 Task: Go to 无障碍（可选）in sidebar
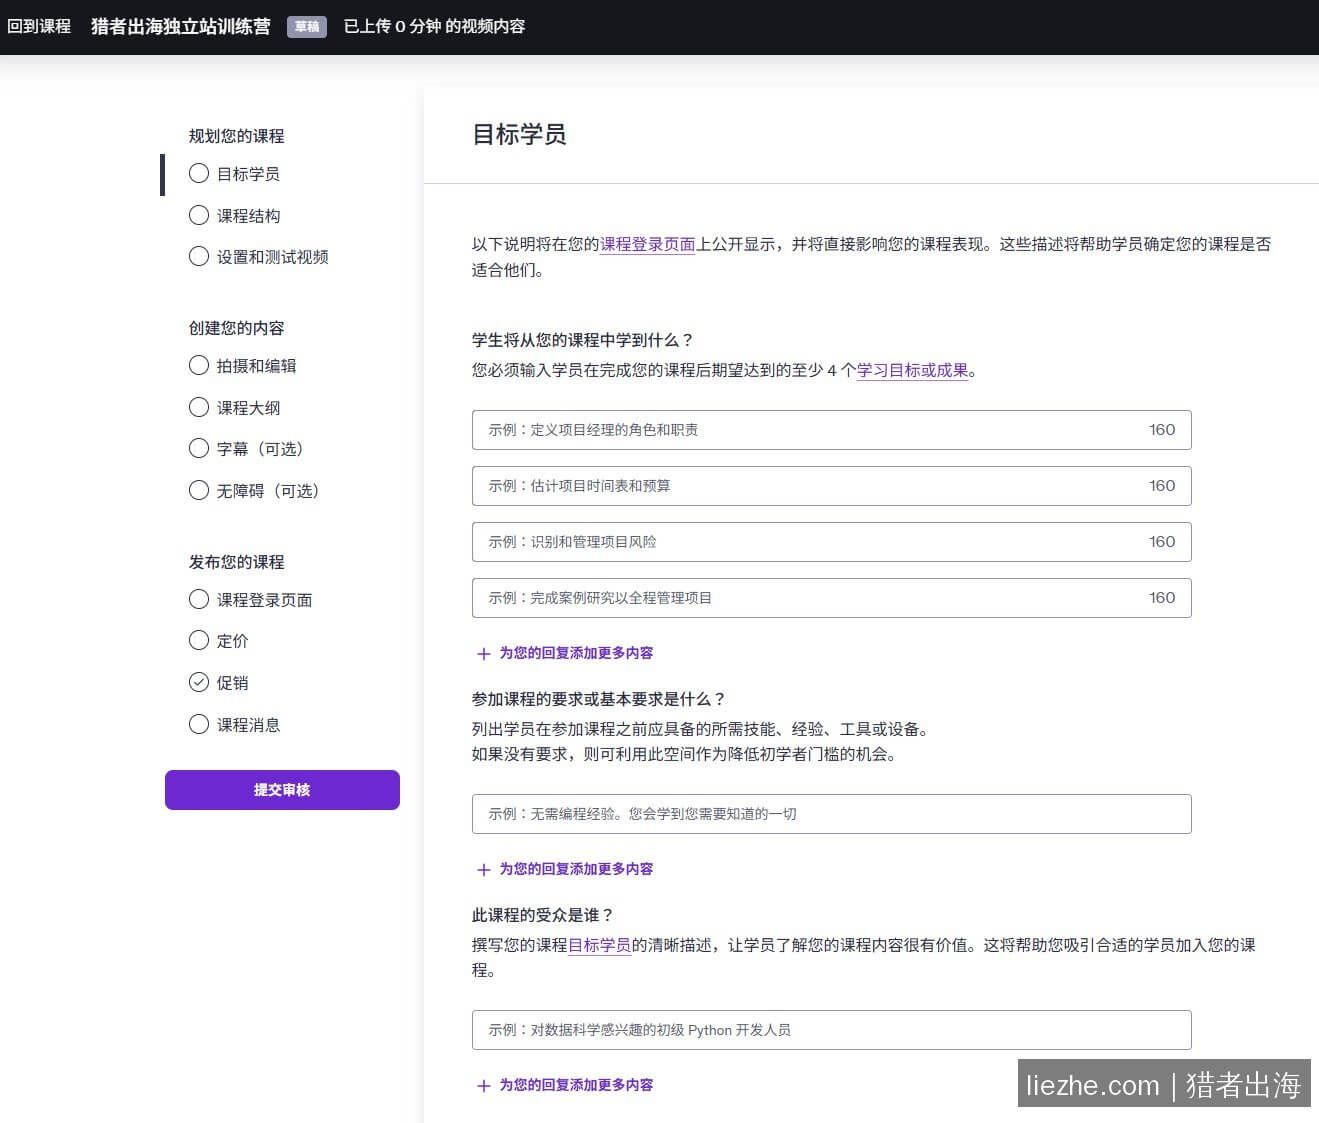(x=268, y=491)
